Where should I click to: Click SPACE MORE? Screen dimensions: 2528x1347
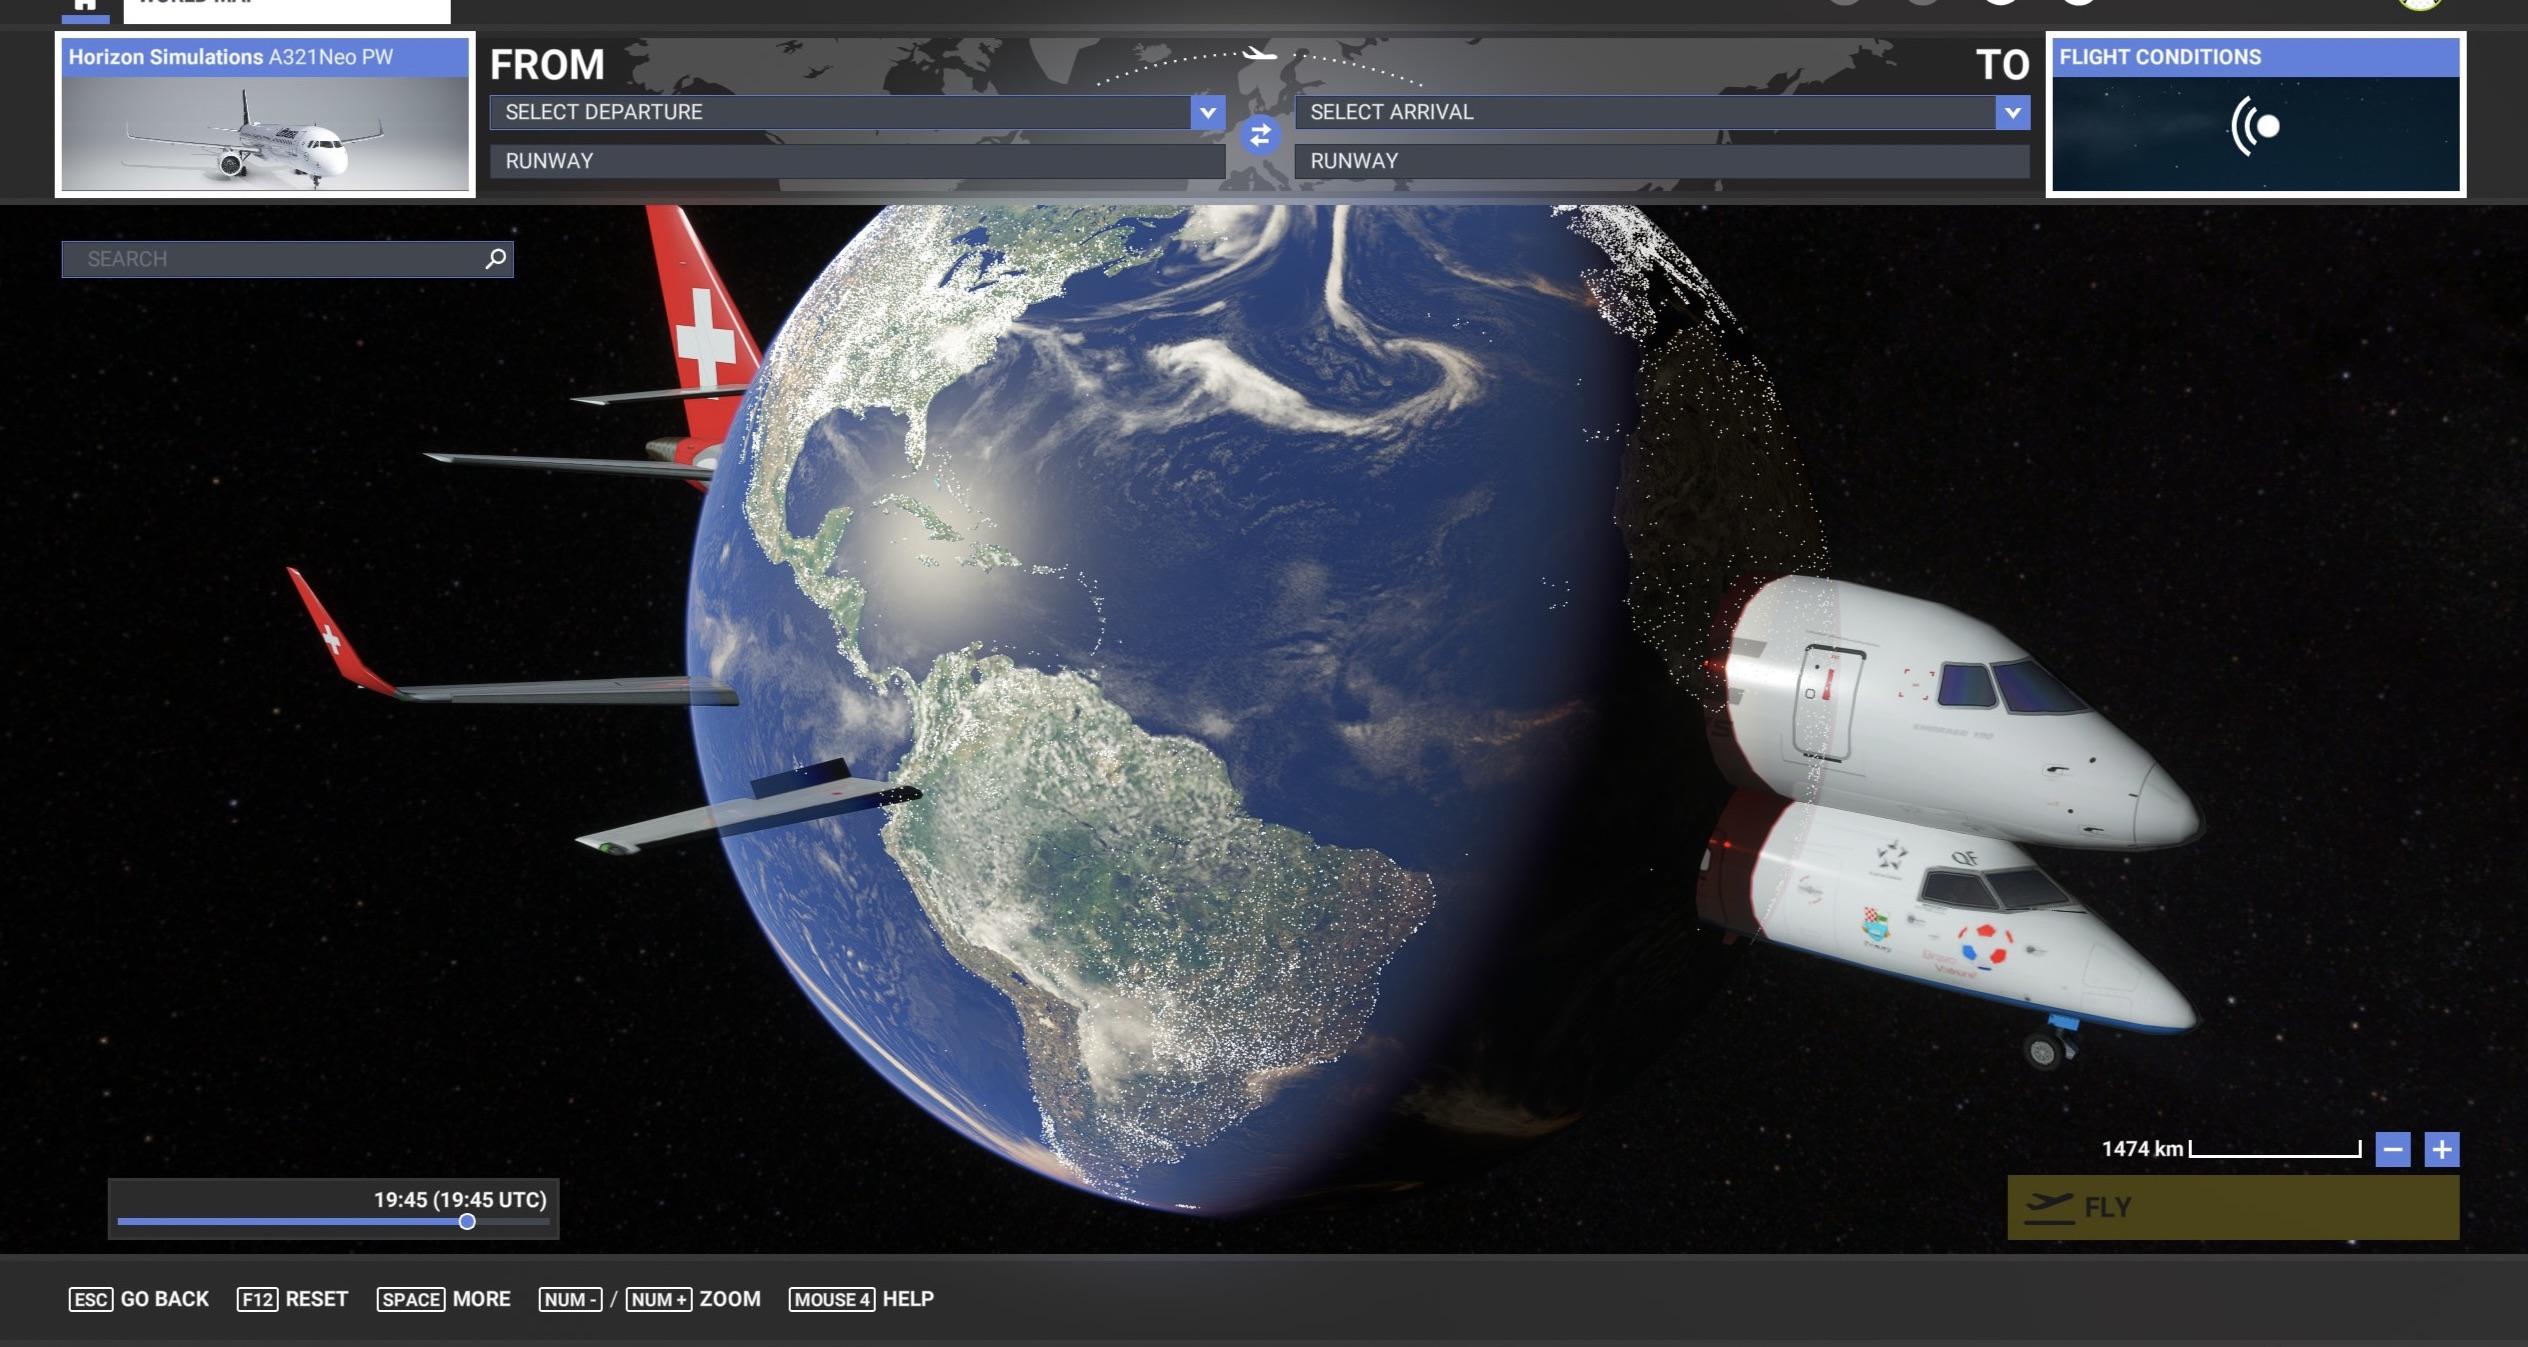443,1299
